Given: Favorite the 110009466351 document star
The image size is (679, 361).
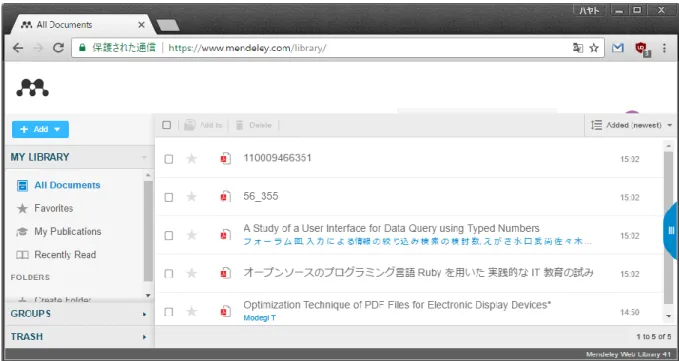Looking at the screenshot, I should [x=191, y=158].
